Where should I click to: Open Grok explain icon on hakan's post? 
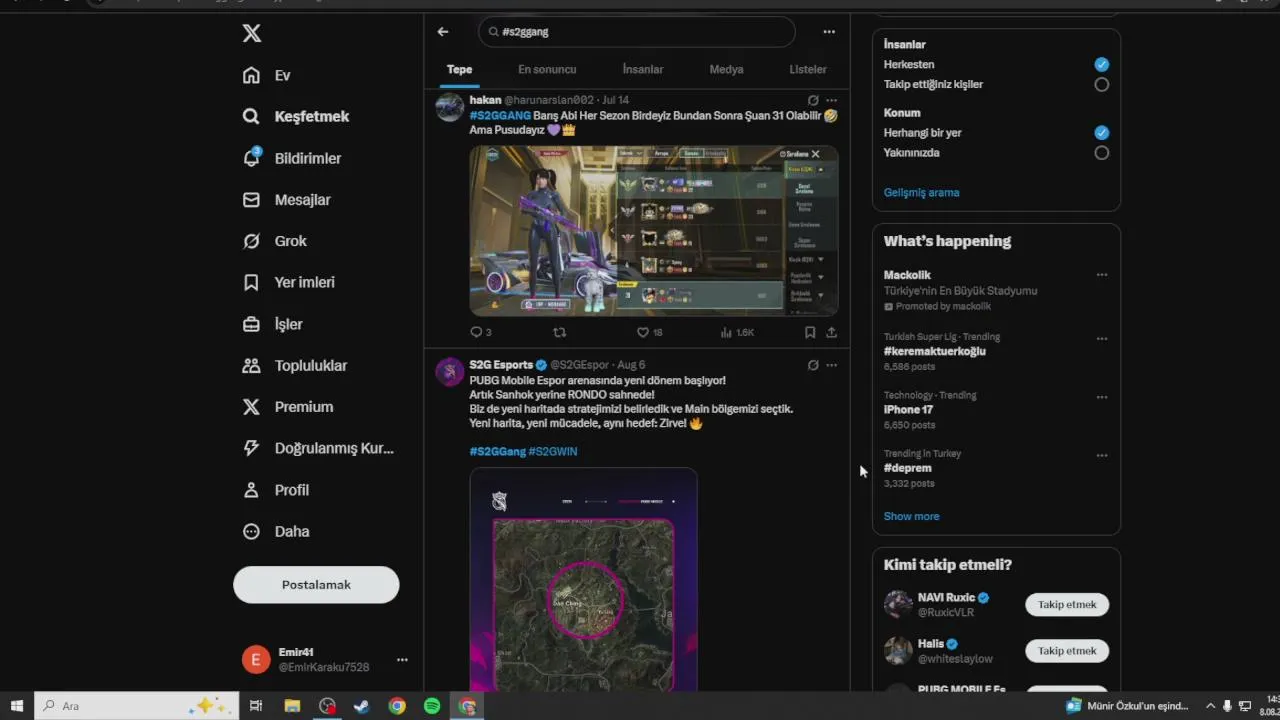[813, 100]
